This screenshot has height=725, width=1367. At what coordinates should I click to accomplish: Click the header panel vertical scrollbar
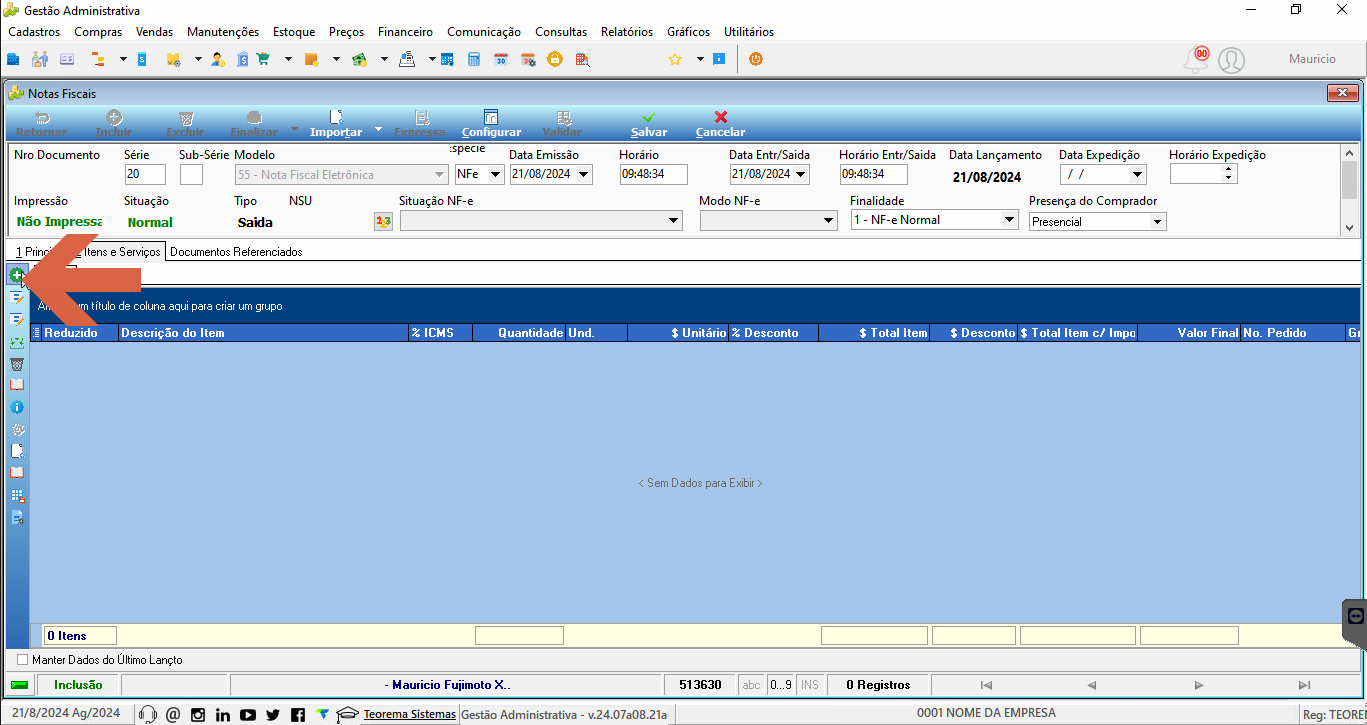tap(1349, 191)
